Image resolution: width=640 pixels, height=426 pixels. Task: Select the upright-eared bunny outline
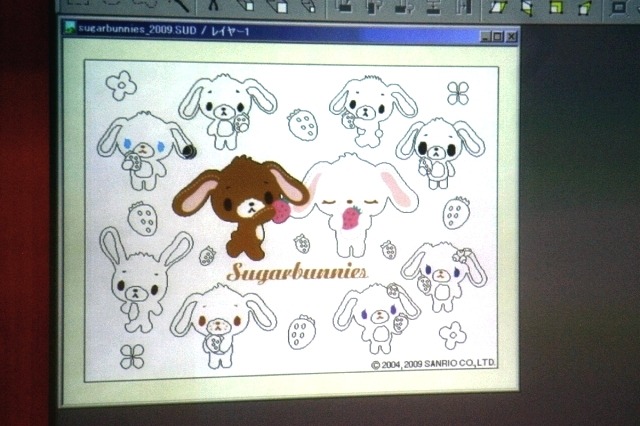tap(143, 280)
